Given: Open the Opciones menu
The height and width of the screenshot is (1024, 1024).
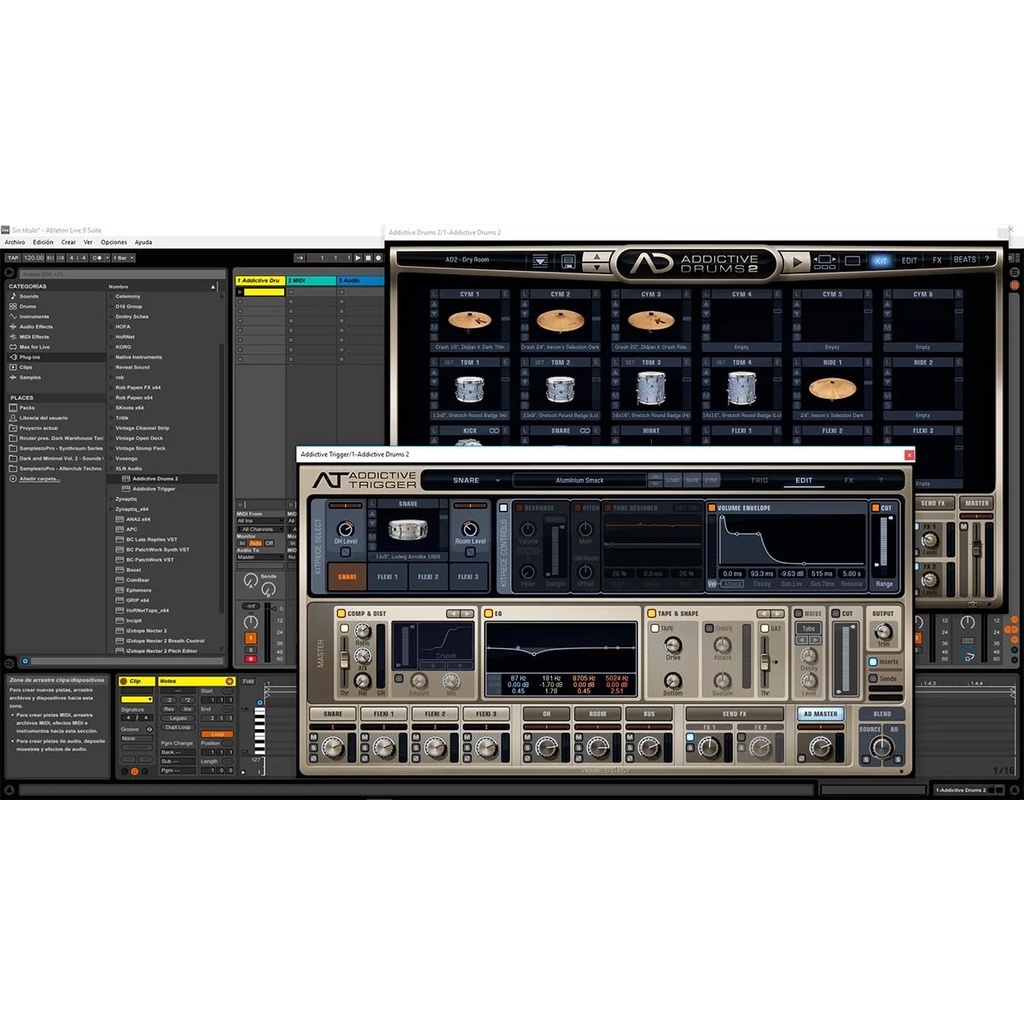Looking at the screenshot, I should click(114, 242).
